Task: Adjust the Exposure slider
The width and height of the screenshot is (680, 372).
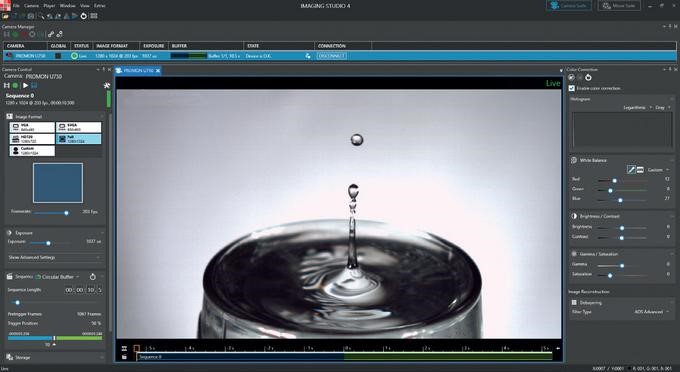Action: coord(48,243)
